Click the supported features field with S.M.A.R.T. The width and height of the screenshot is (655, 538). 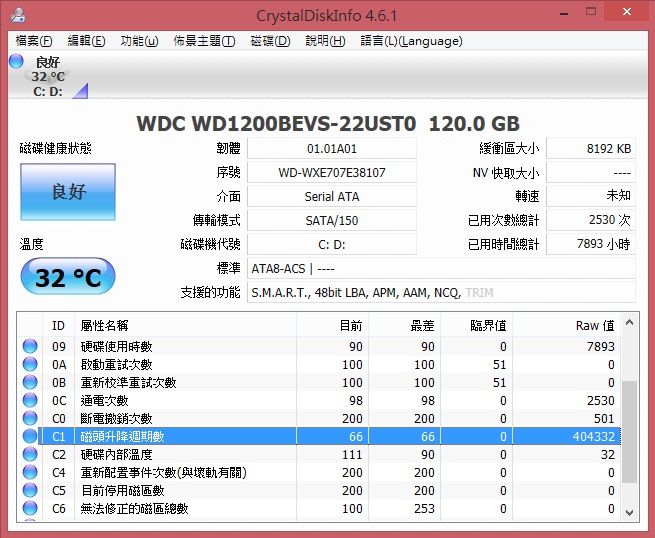[x=441, y=292]
